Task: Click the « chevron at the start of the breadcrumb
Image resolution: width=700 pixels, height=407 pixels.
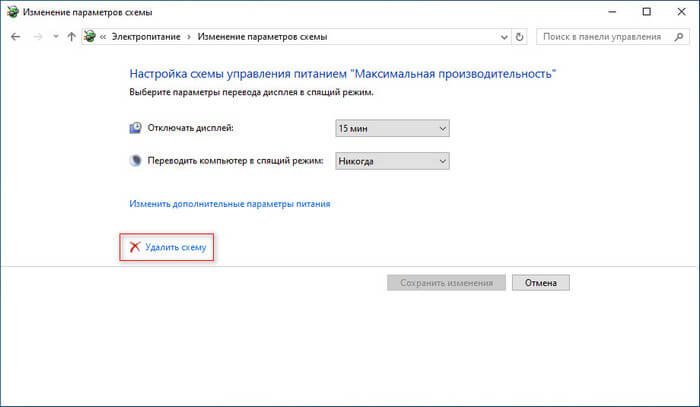Action: 103,36
